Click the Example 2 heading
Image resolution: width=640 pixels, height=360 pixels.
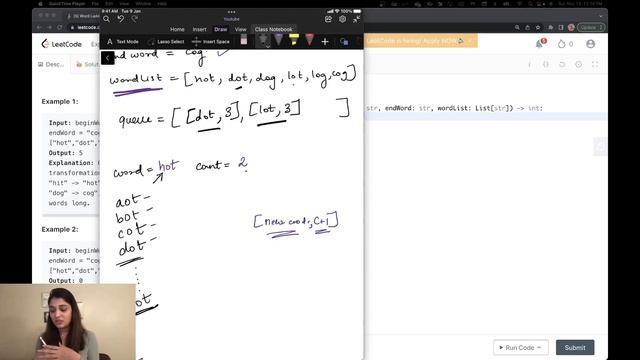[x=60, y=229]
